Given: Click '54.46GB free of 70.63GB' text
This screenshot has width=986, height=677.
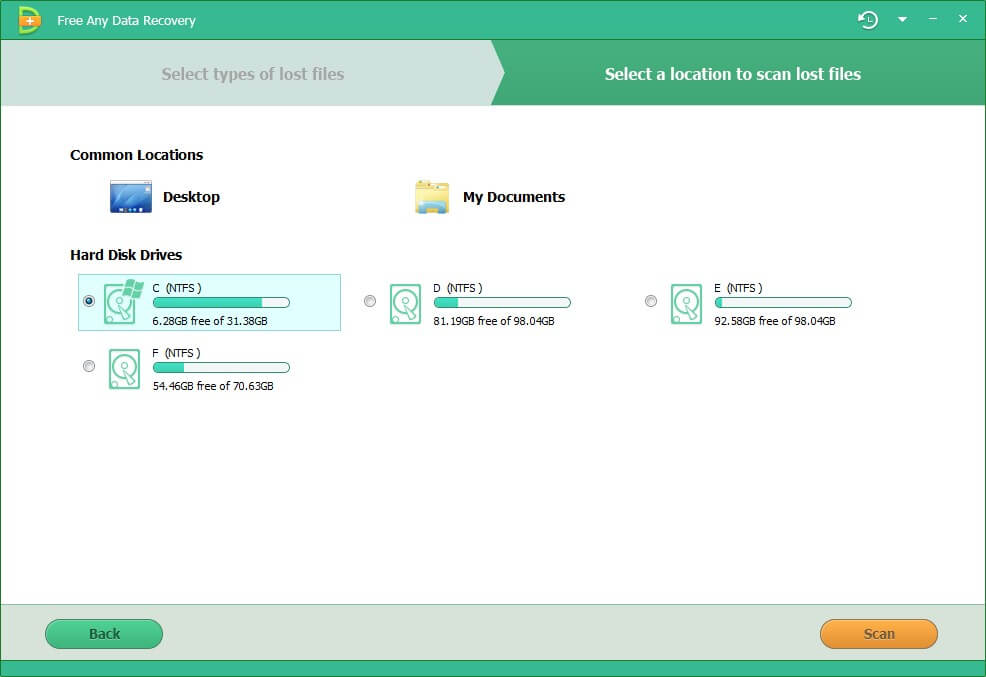Looking at the screenshot, I should pyautogui.click(x=213, y=386).
